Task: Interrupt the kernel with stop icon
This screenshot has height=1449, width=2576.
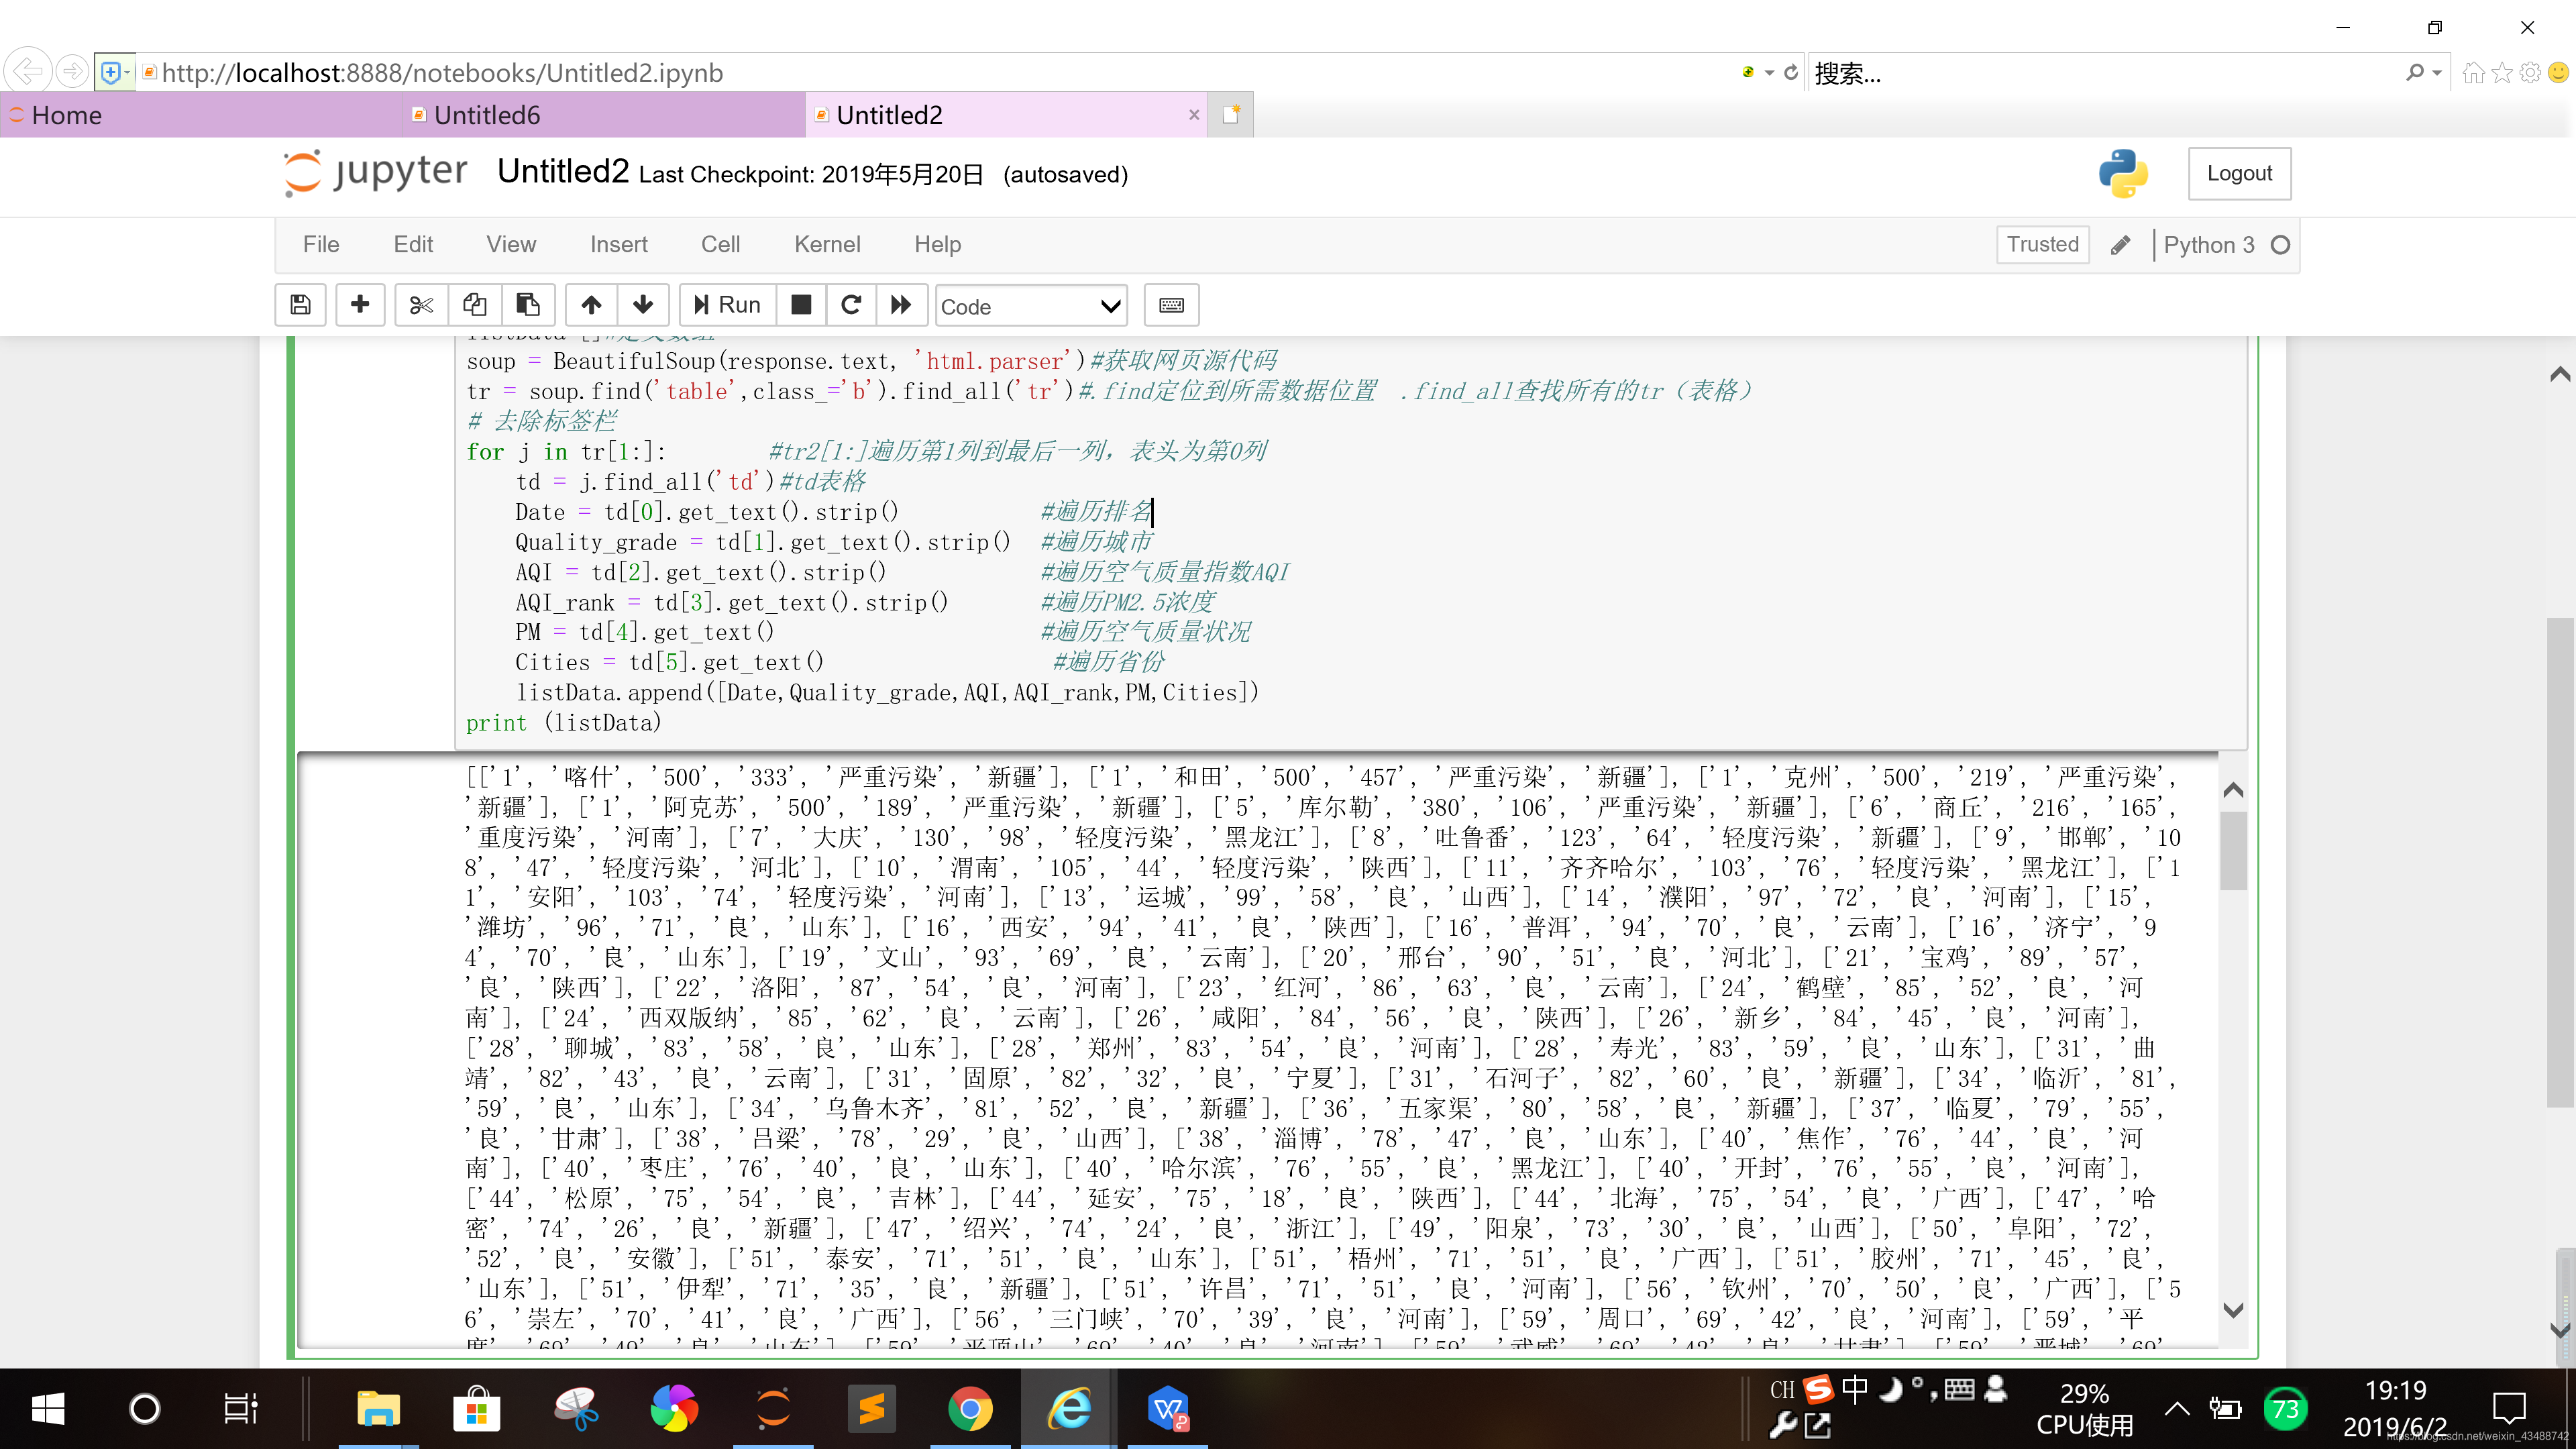Action: click(801, 305)
